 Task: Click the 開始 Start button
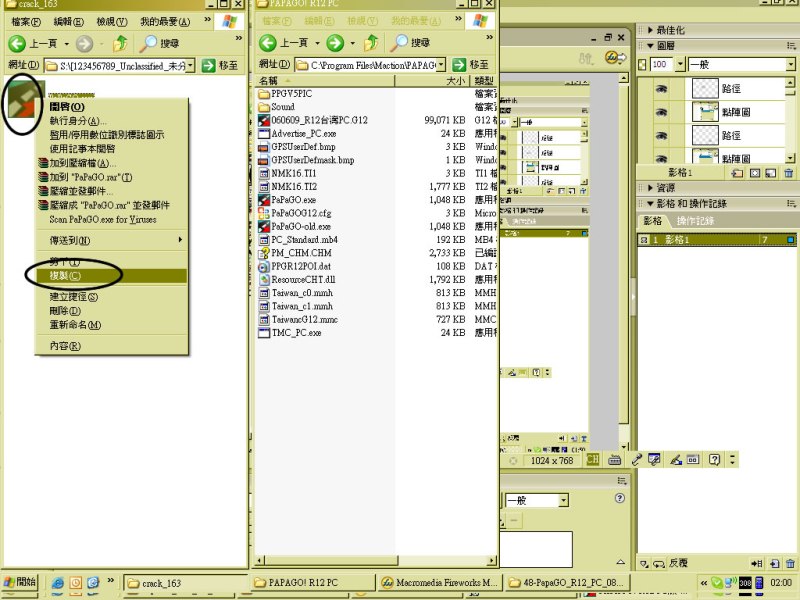pyautogui.click(x=20, y=582)
